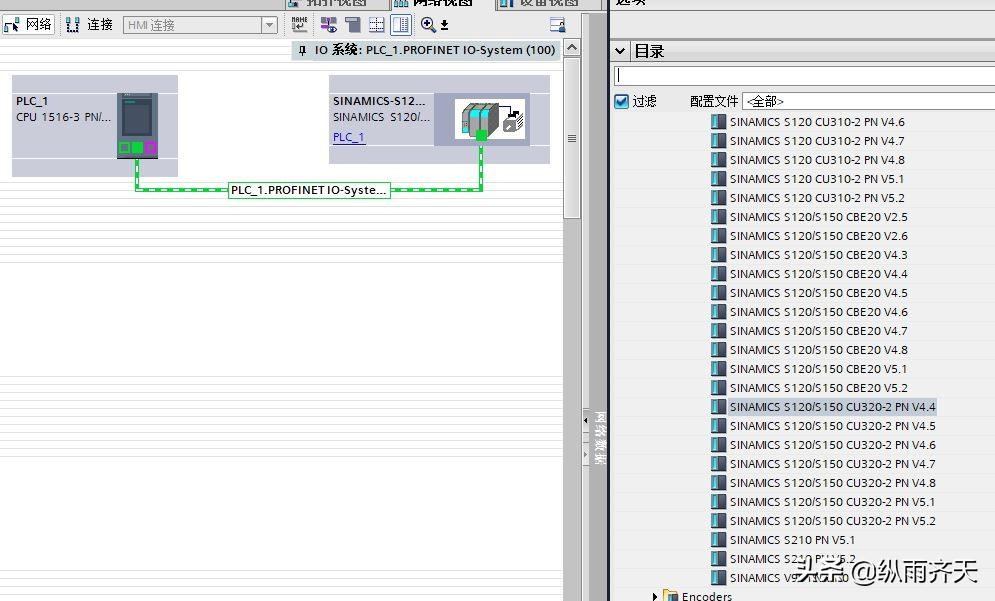Screen dimensions: 995x601
Task: Click the Encoders folder icon
Action: pos(670,595)
